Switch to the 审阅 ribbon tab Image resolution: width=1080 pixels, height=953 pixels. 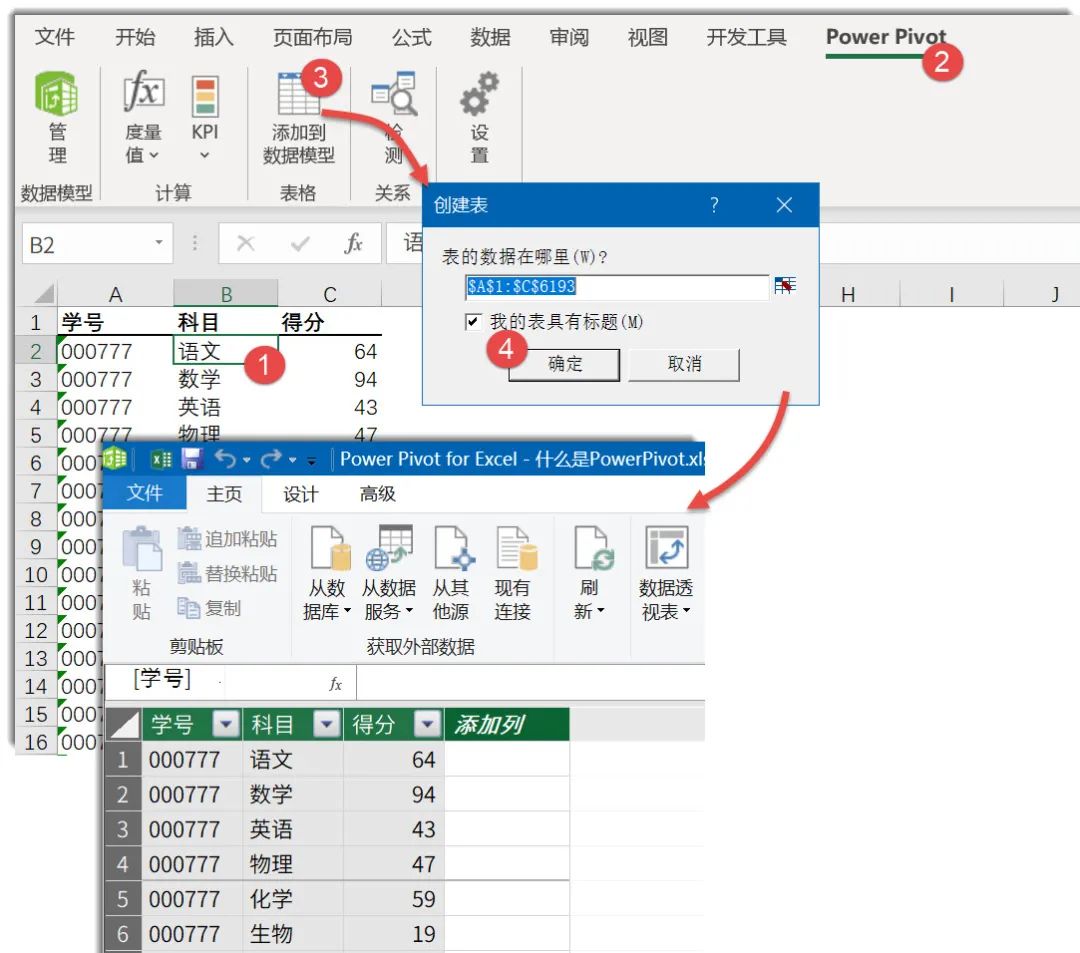tap(569, 36)
